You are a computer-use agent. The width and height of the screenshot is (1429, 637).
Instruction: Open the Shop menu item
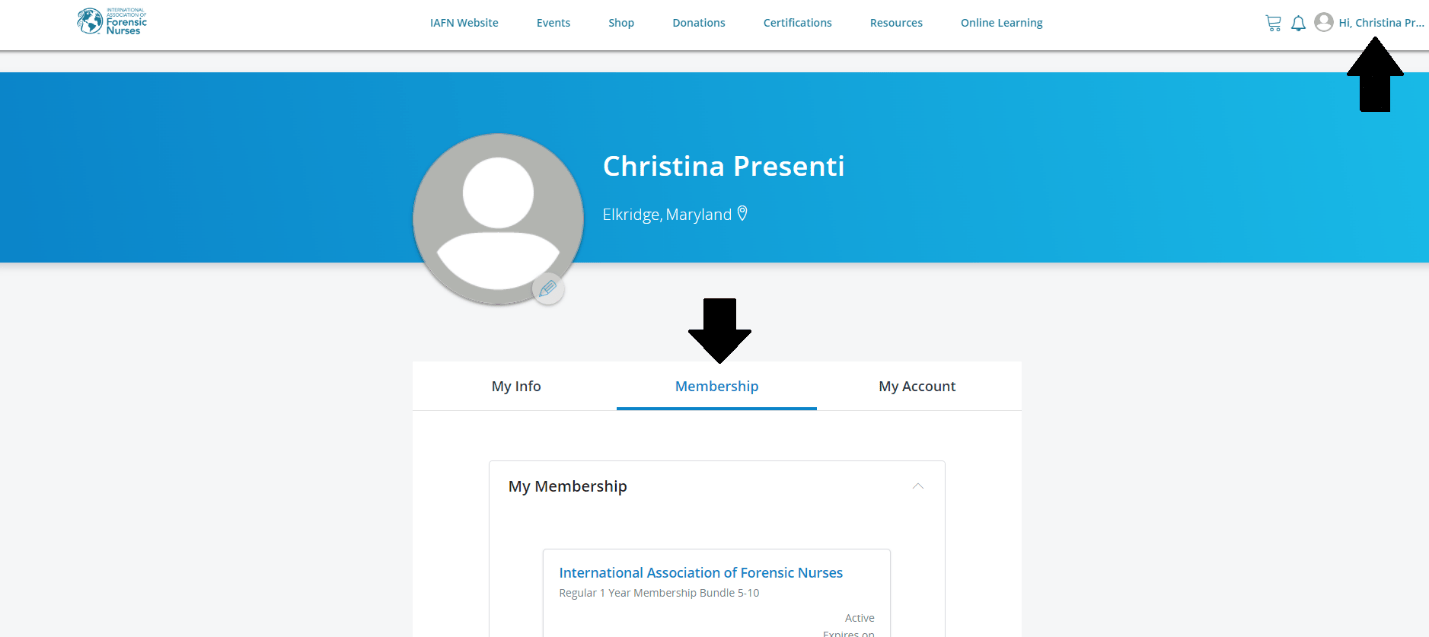coord(621,23)
